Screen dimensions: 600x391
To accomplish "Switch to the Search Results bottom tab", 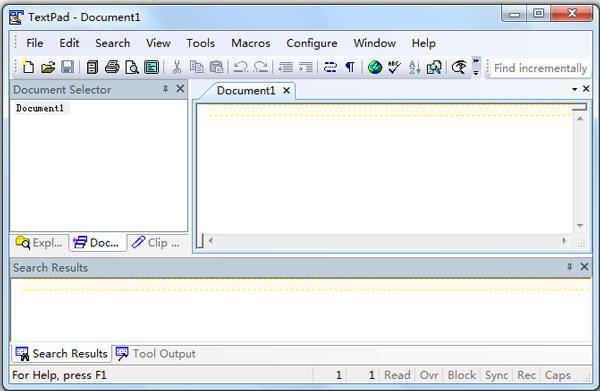I will 62,354.
